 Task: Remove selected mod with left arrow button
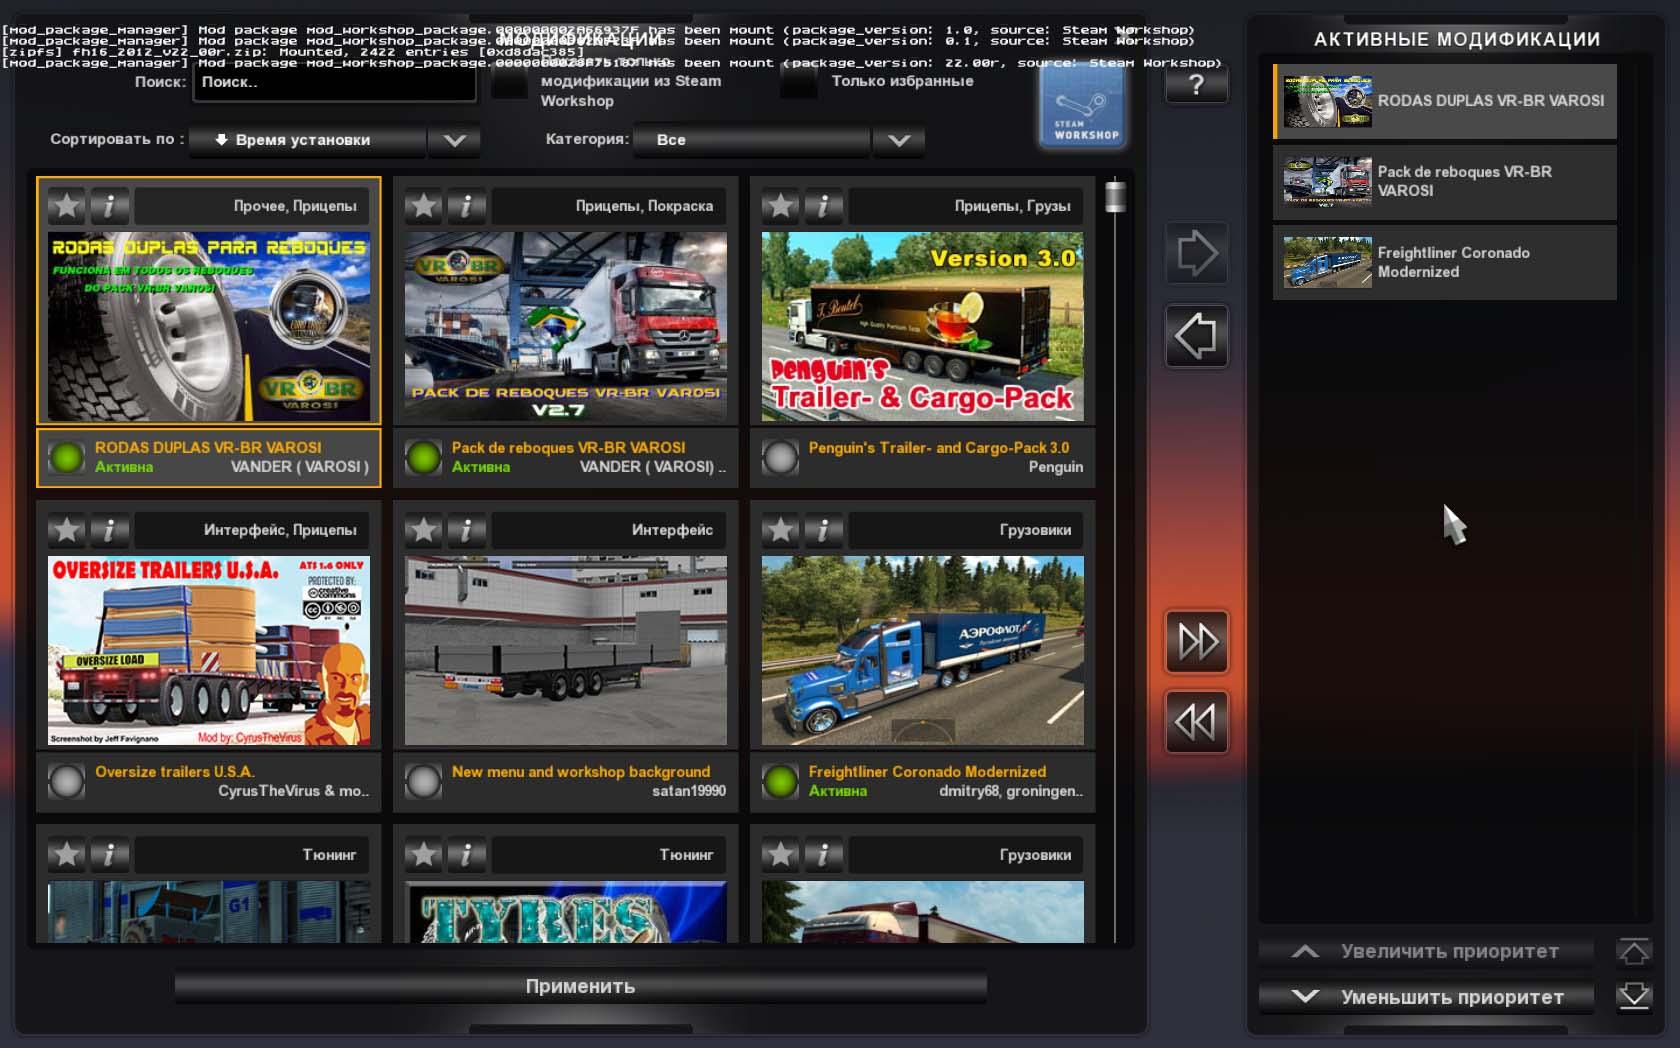tap(1197, 336)
